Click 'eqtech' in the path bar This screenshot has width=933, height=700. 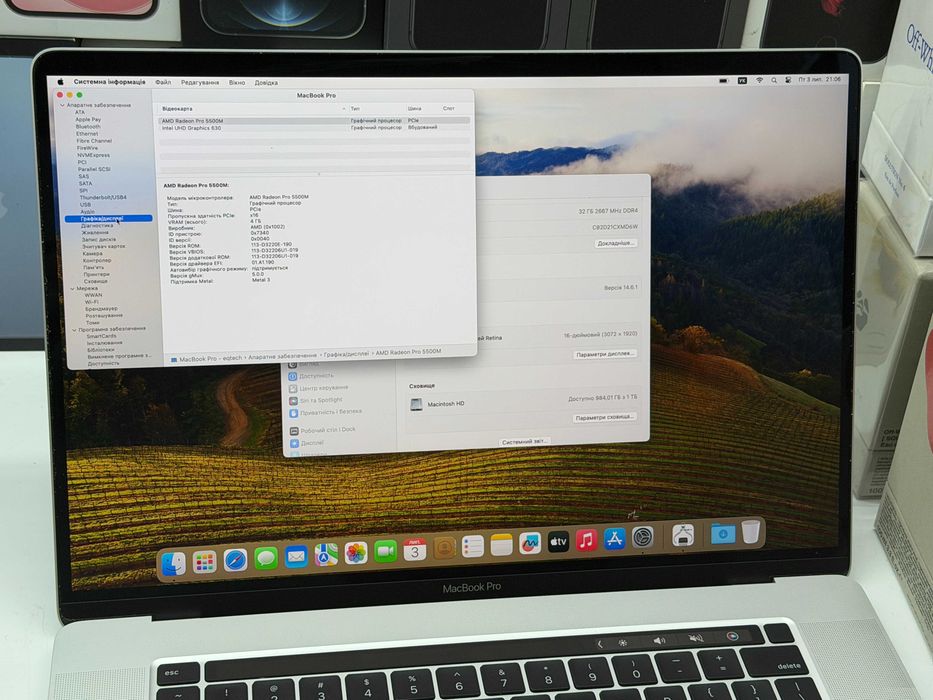pyautogui.click(x=232, y=358)
